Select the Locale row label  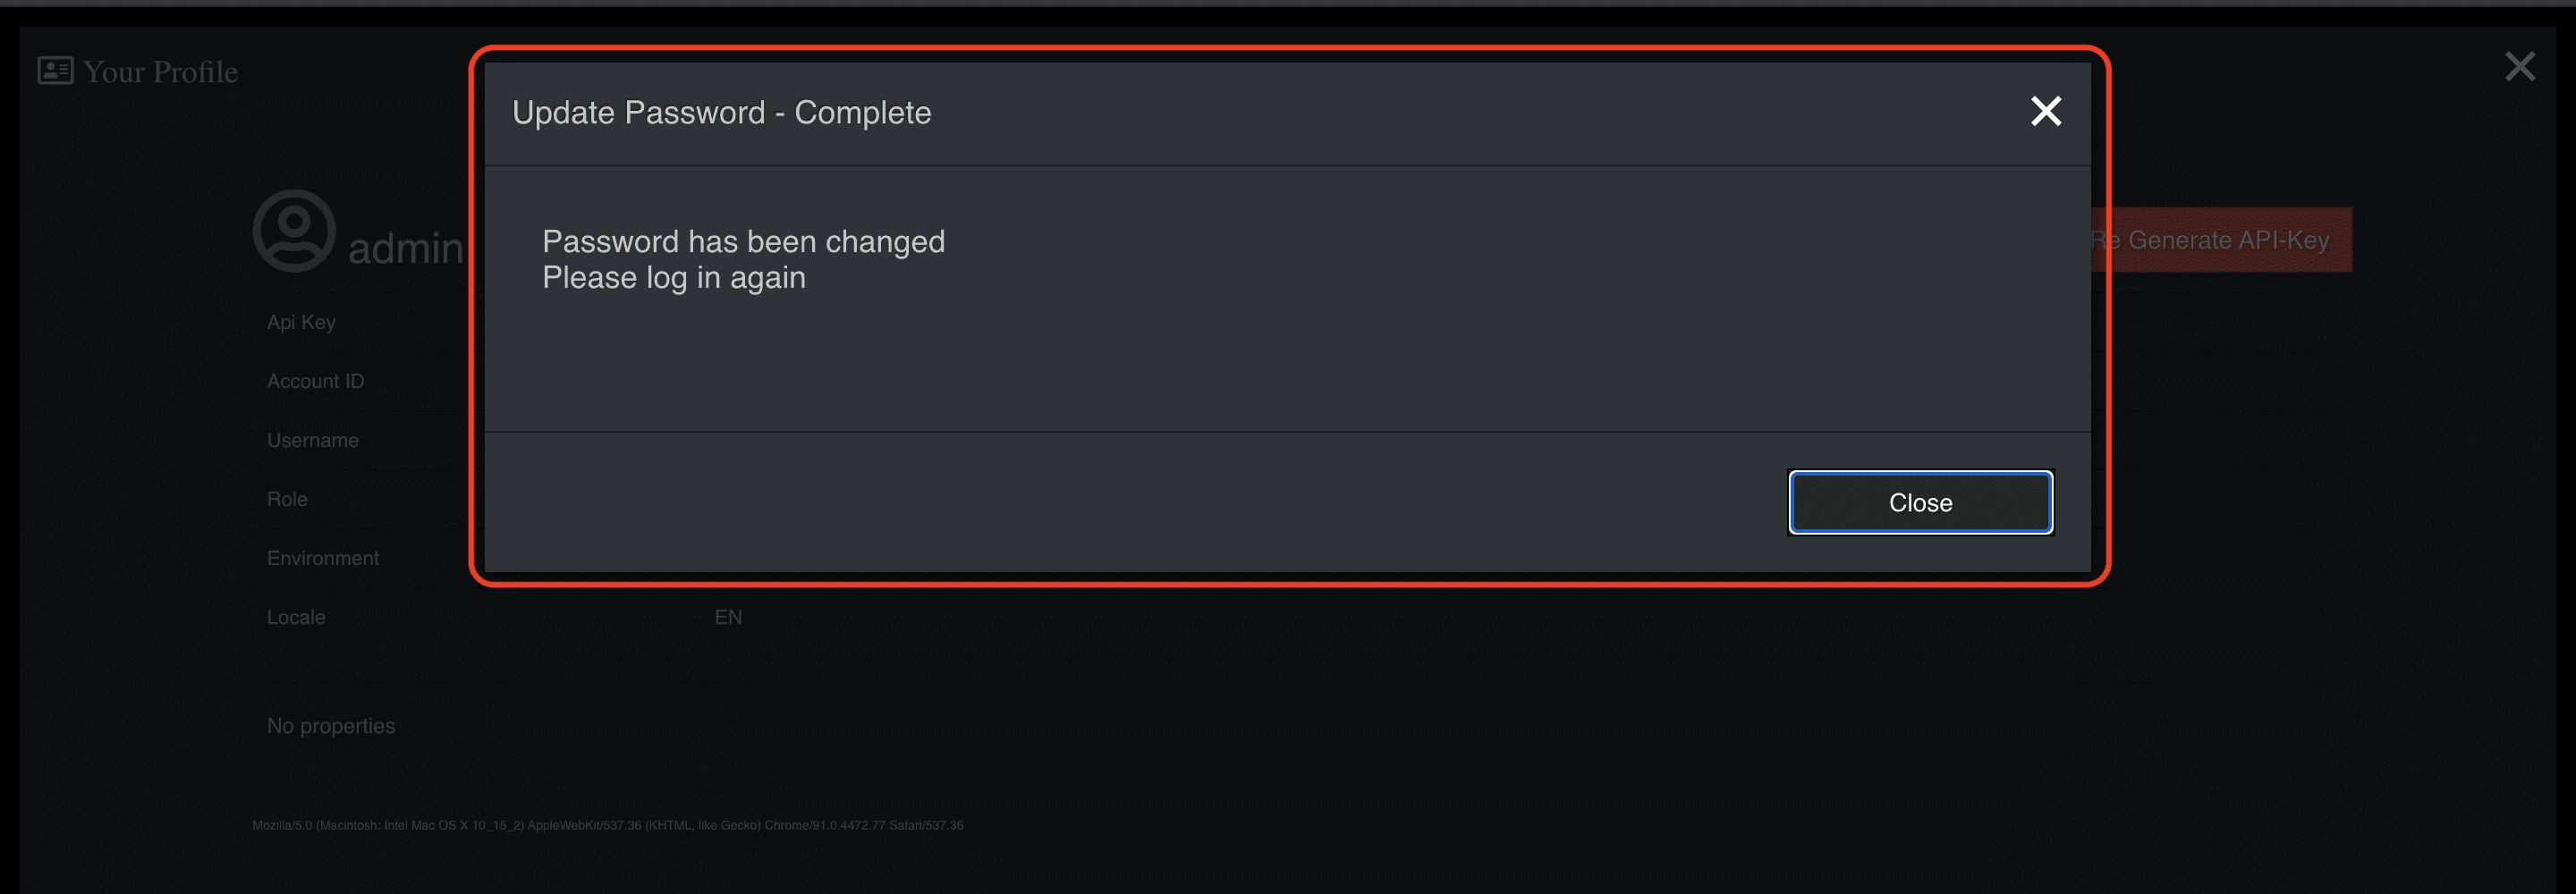[x=296, y=617]
